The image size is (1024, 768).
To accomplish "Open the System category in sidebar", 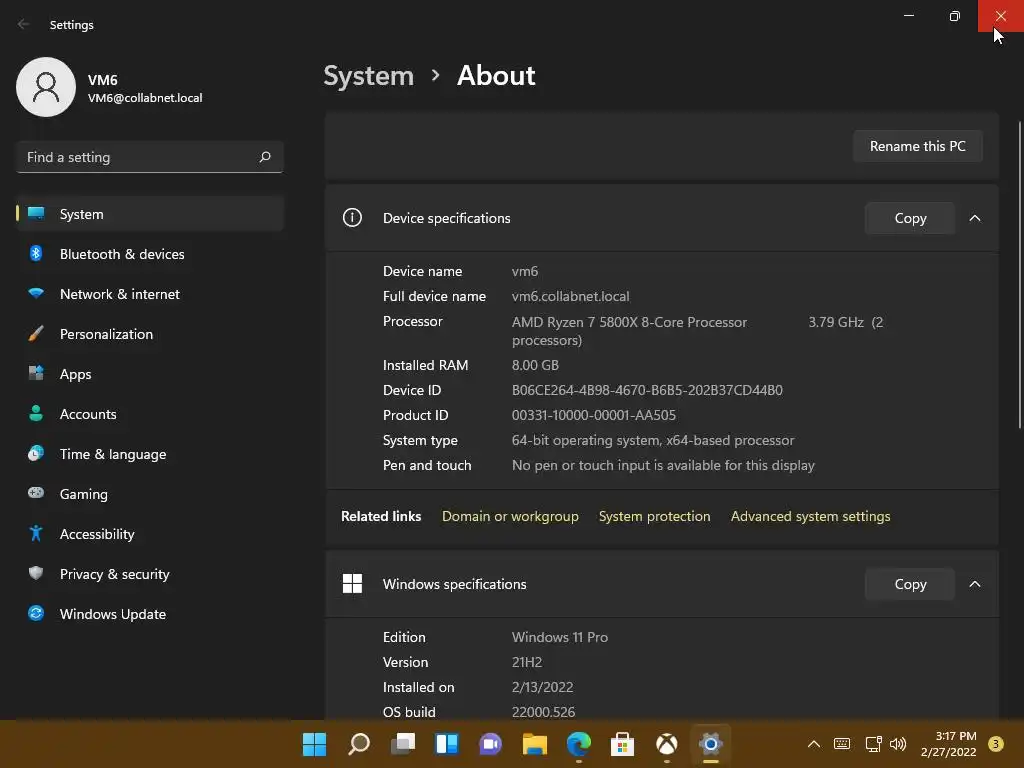I will tap(150, 214).
